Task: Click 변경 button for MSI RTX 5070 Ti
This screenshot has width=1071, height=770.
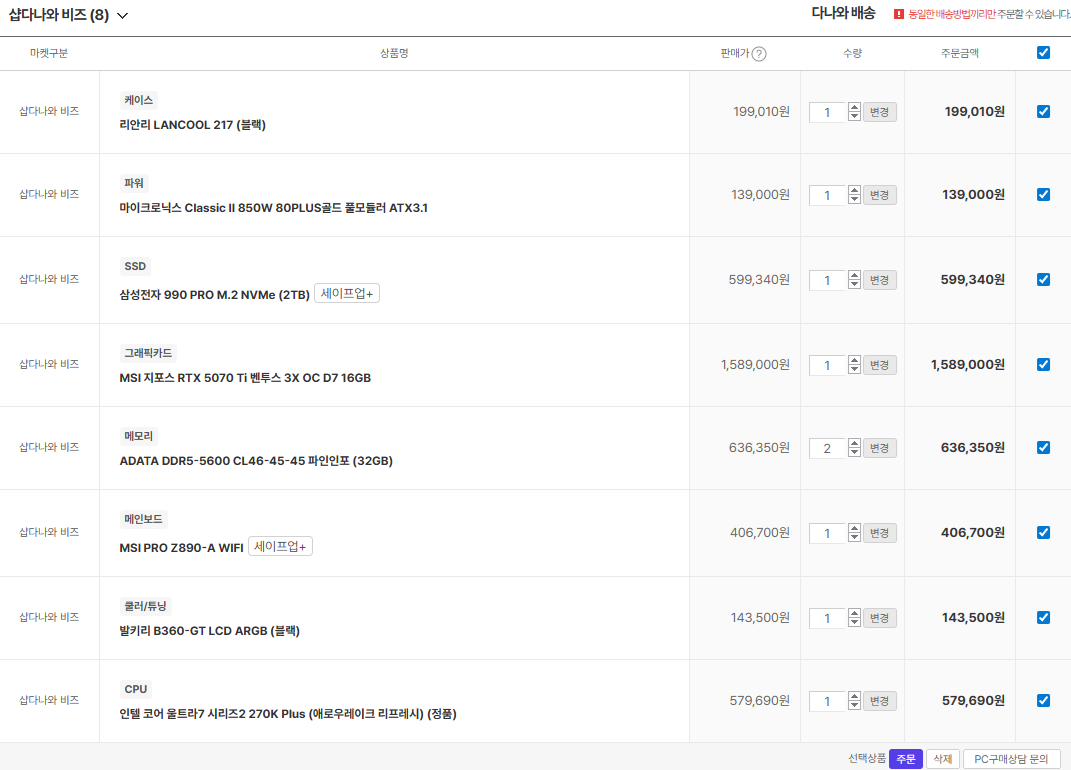Action: (x=880, y=365)
